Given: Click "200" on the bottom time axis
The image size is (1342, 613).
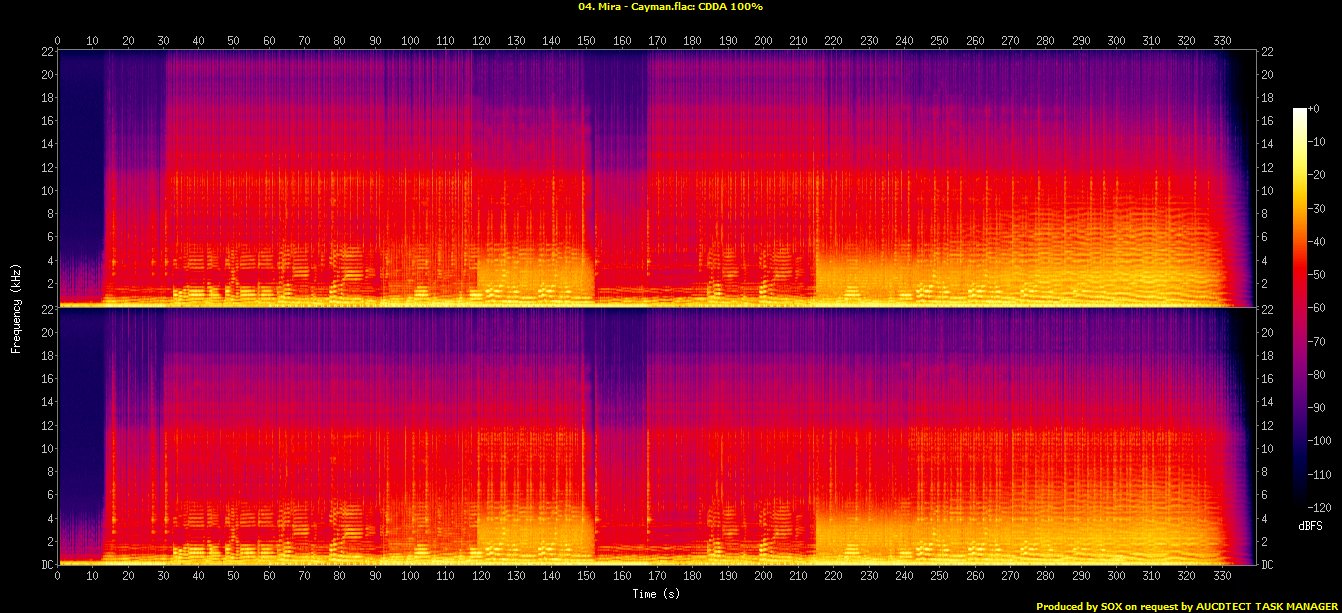Looking at the screenshot, I should [763, 577].
